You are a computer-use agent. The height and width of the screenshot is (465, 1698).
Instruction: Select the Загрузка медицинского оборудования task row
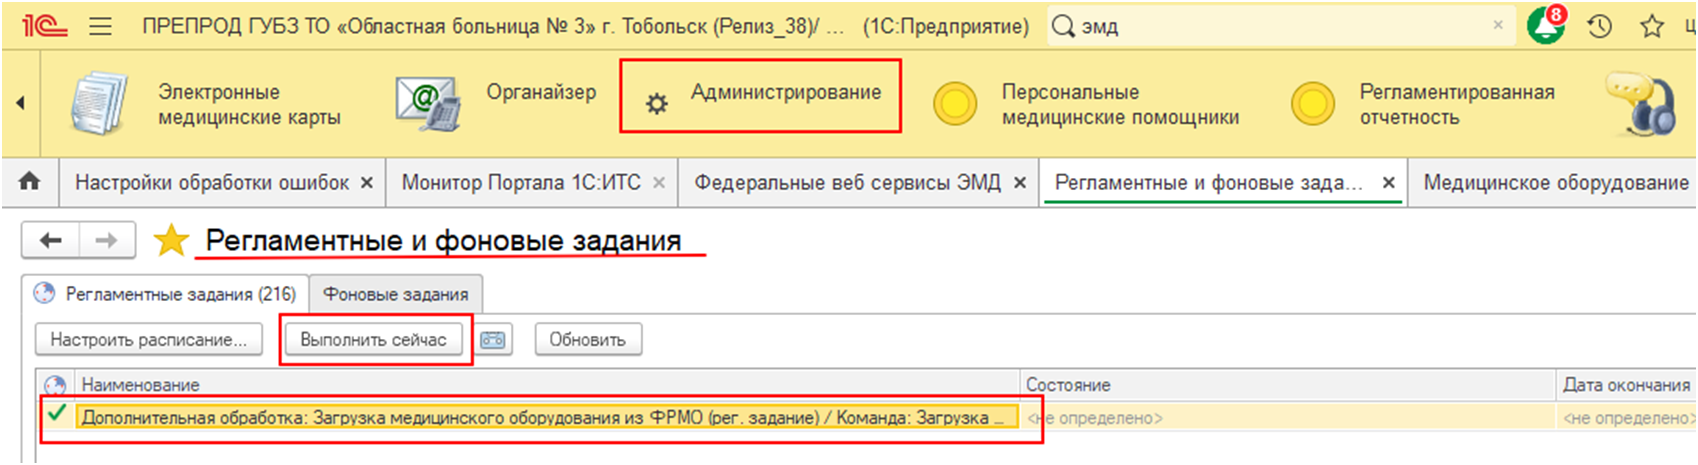click(x=545, y=418)
